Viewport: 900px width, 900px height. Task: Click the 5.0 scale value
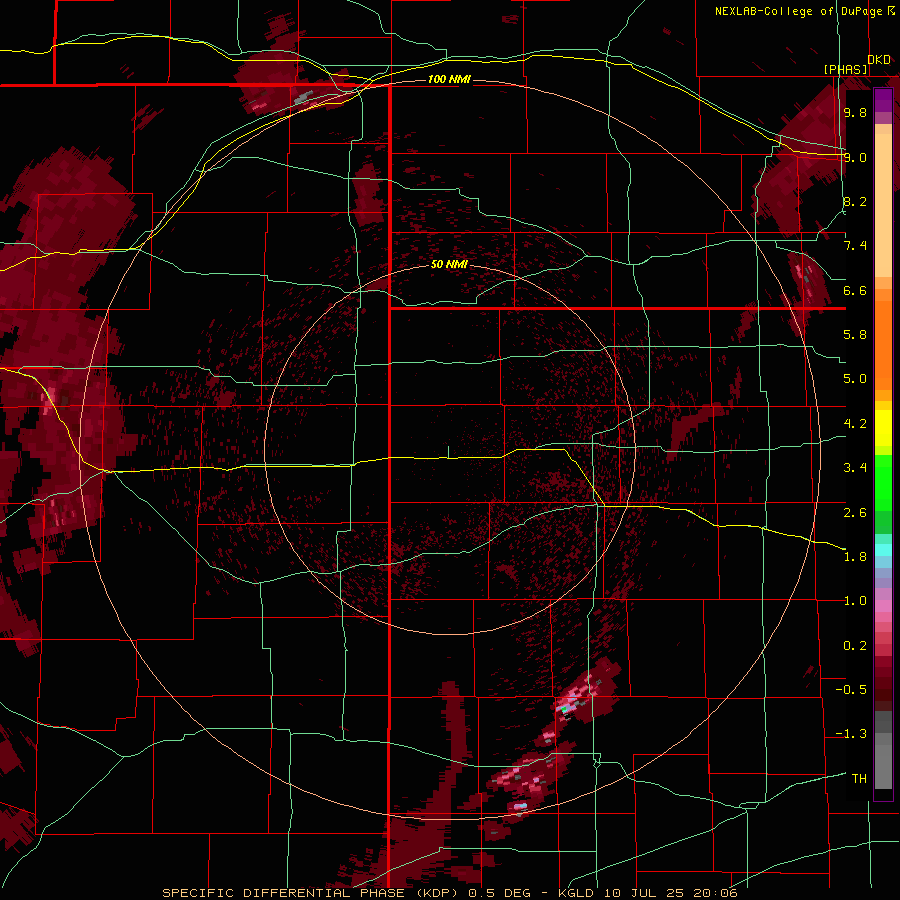click(x=855, y=379)
